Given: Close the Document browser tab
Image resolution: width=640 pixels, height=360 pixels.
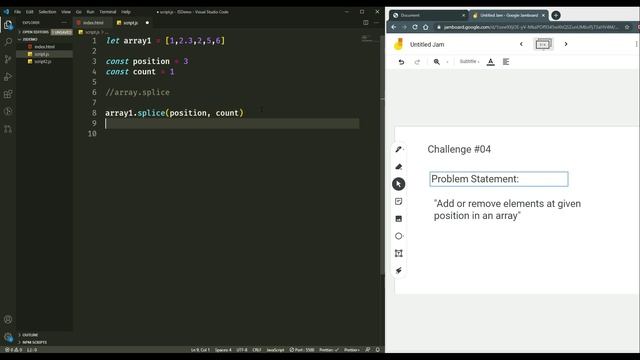Looking at the screenshot, I should [x=463, y=15].
